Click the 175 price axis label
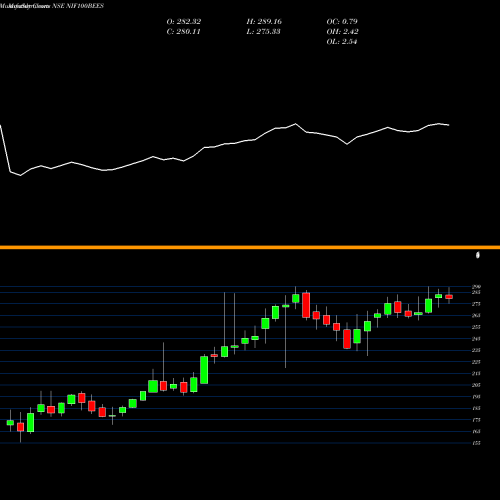 476,420
